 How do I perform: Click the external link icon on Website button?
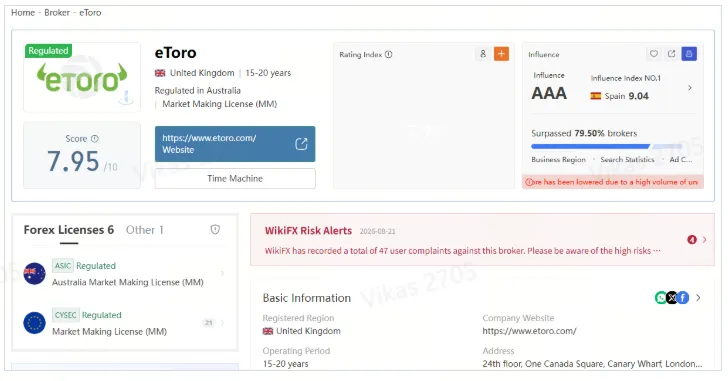tap(301, 144)
